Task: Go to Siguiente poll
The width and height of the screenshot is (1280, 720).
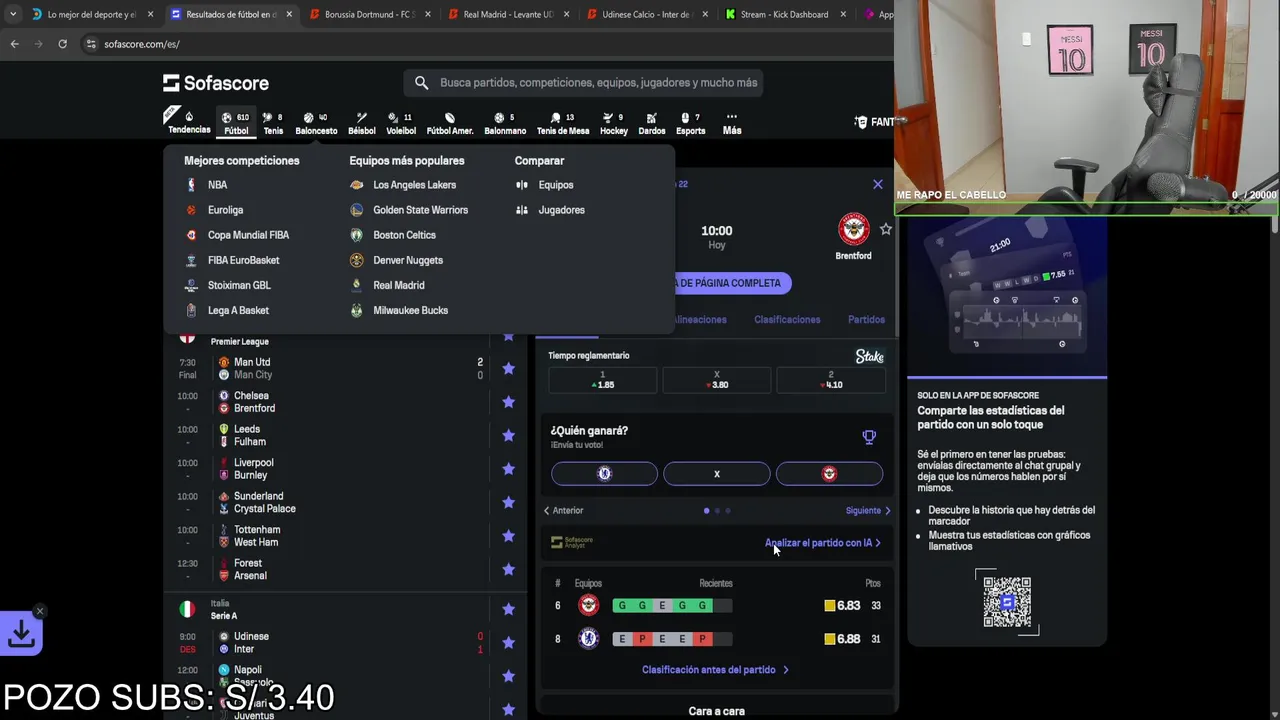Action: [x=868, y=511]
